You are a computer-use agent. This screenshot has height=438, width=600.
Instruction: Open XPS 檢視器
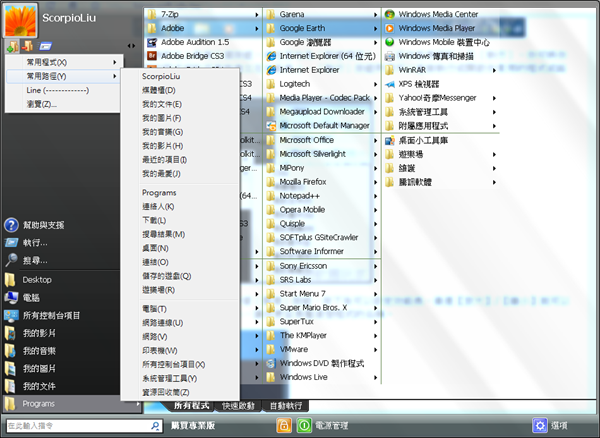click(x=412, y=84)
